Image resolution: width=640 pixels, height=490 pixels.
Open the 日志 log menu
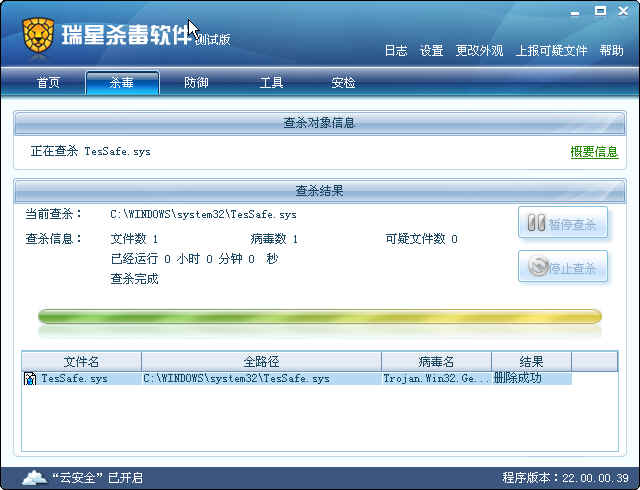(x=396, y=50)
